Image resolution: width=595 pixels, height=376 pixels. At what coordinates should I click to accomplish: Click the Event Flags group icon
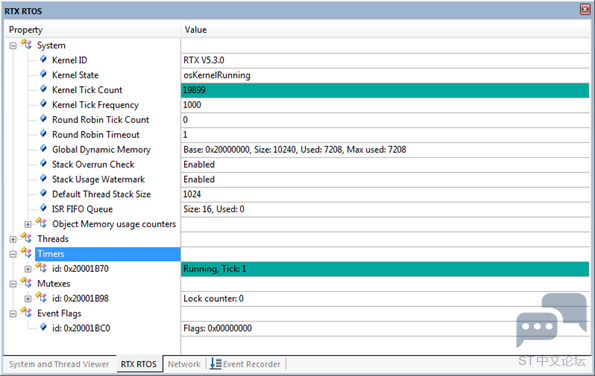tap(26, 312)
